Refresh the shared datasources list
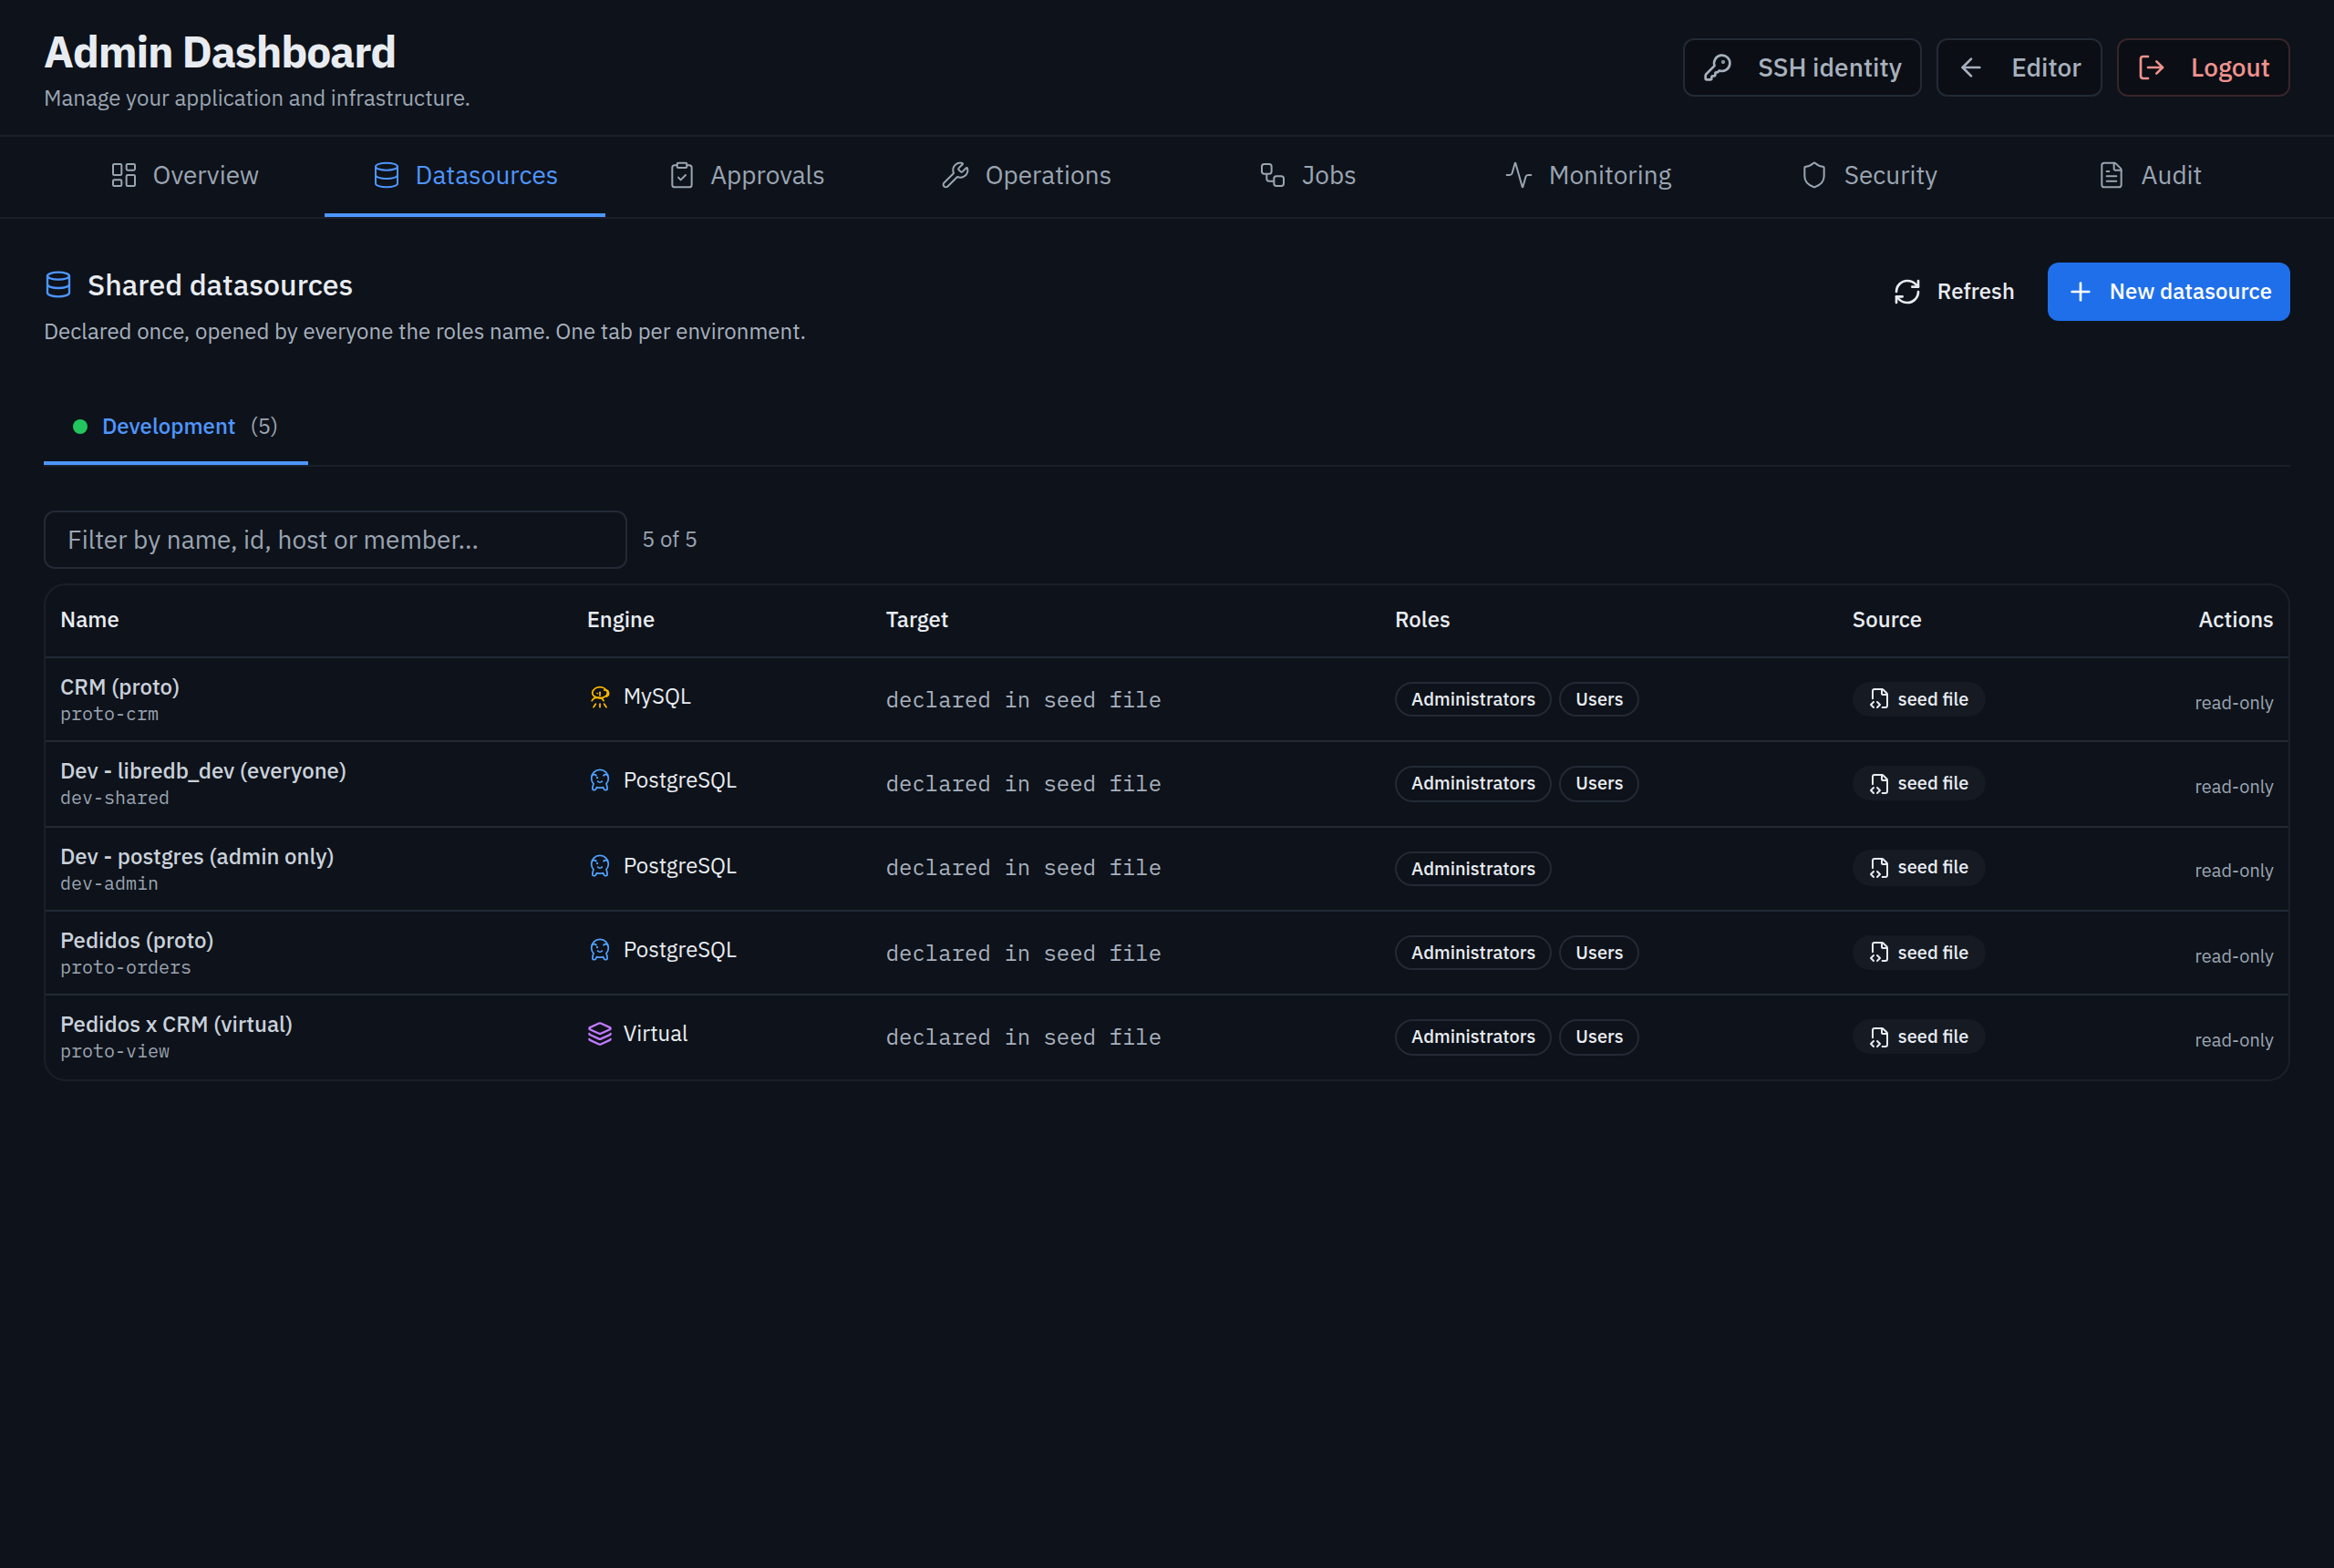This screenshot has width=2334, height=1568. (1954, 292)
